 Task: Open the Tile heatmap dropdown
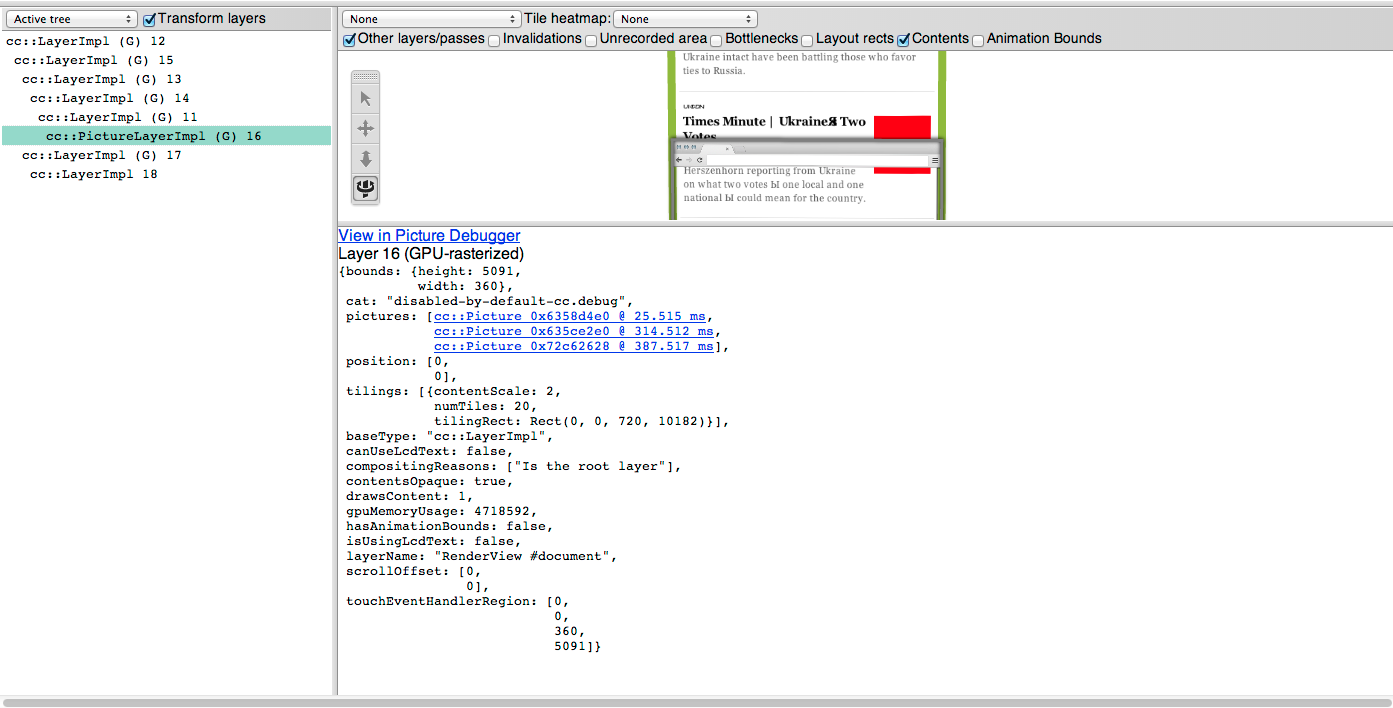coord(685,19)
